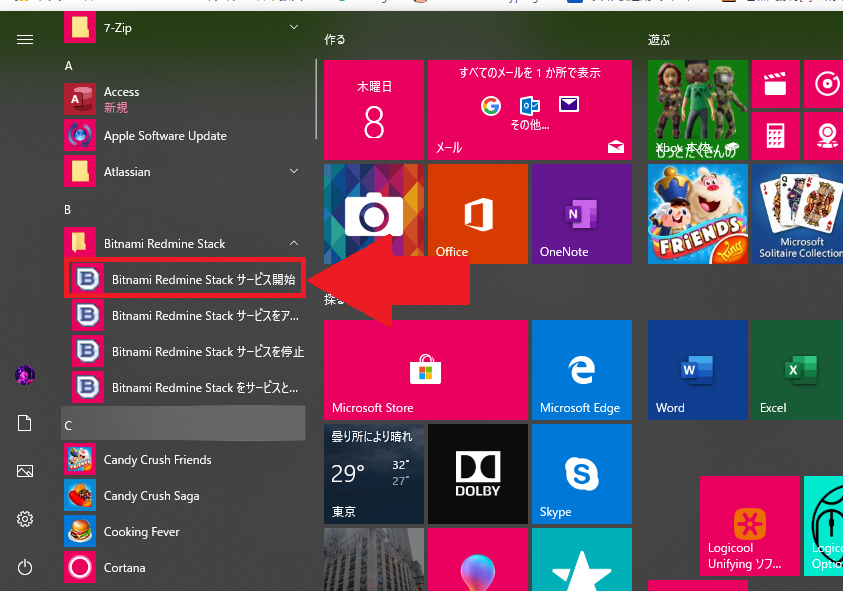Image resolution: width=843 pixels, height=591 pixels.
Task: Open Microsoft Solitaire Collection tile
Action: click(798, 214)
